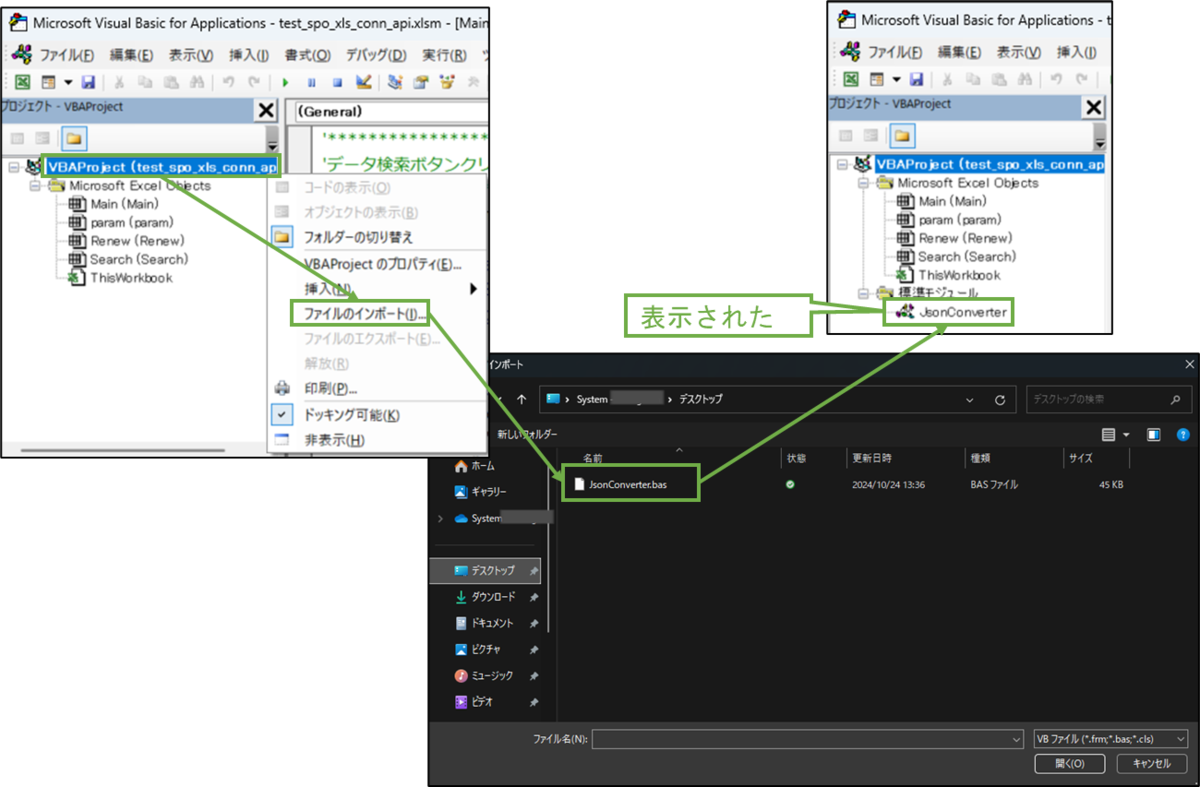
Task: Close the left project explorer panel
Action: pos(266,110)
